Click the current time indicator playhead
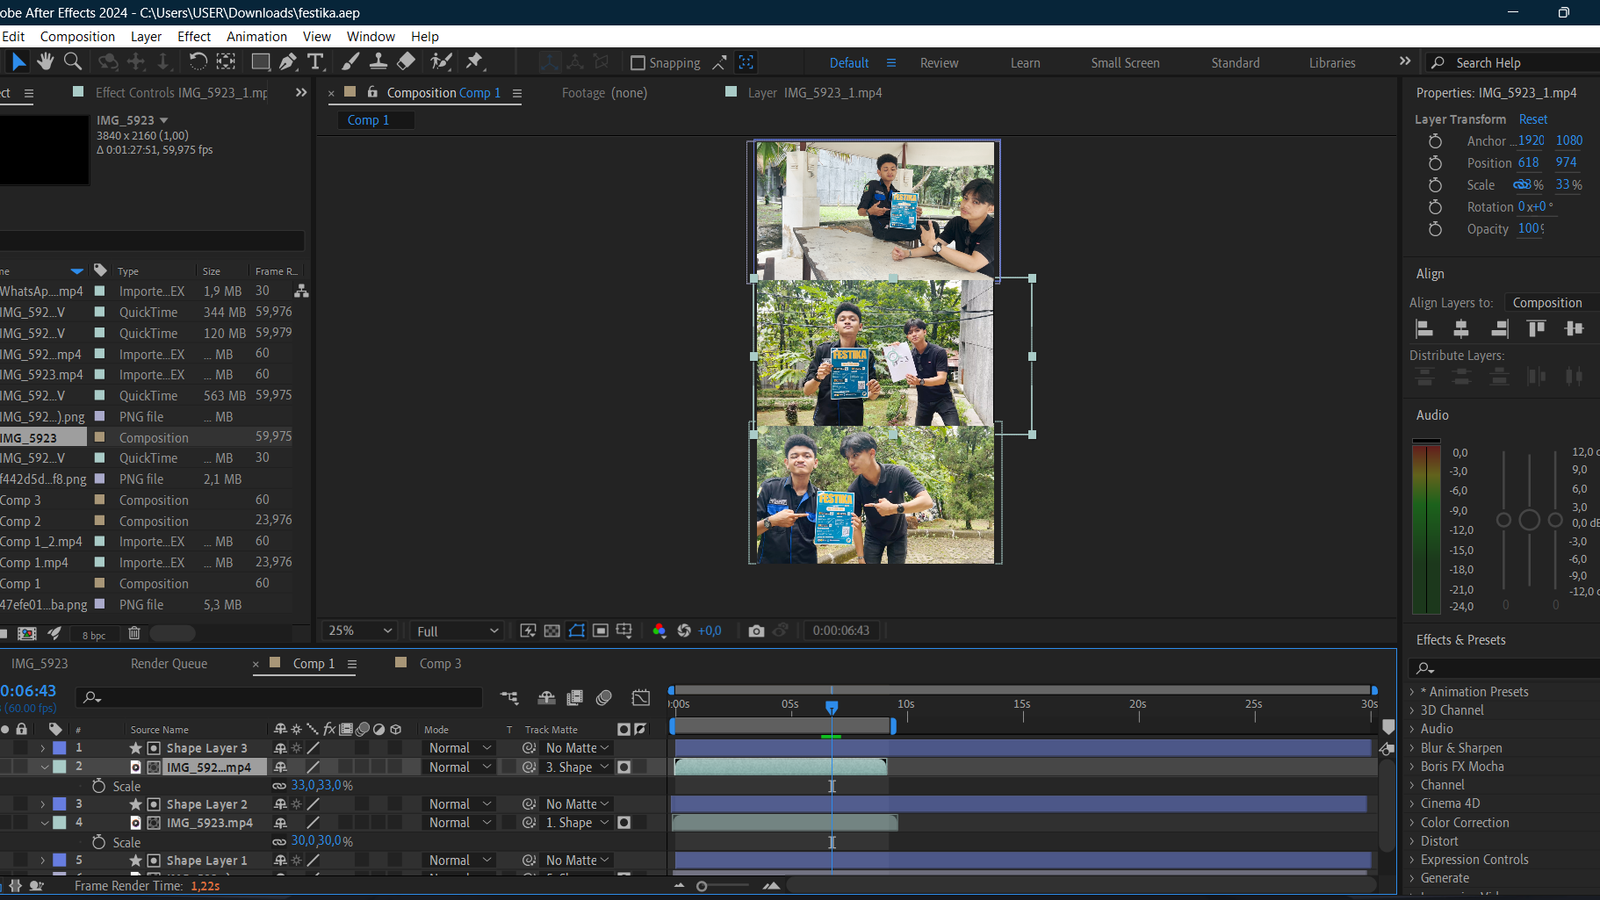This screenshot has width=1600, height=900. click(831, 706)
